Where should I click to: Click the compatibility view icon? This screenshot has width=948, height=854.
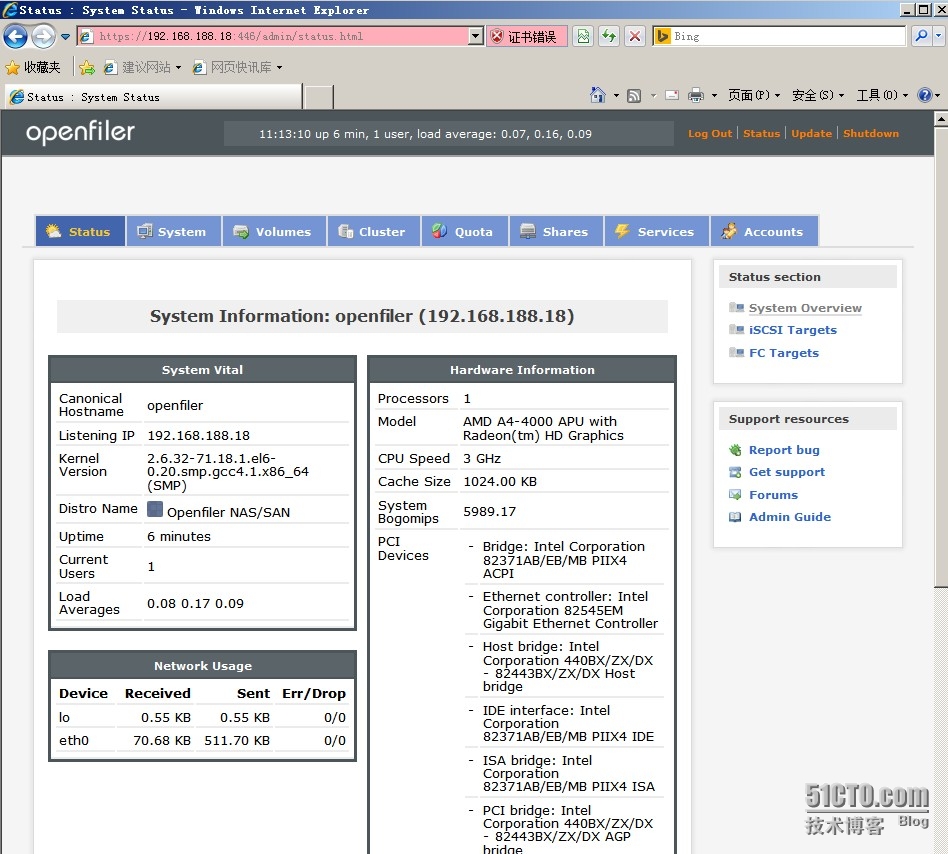(583, 37)
